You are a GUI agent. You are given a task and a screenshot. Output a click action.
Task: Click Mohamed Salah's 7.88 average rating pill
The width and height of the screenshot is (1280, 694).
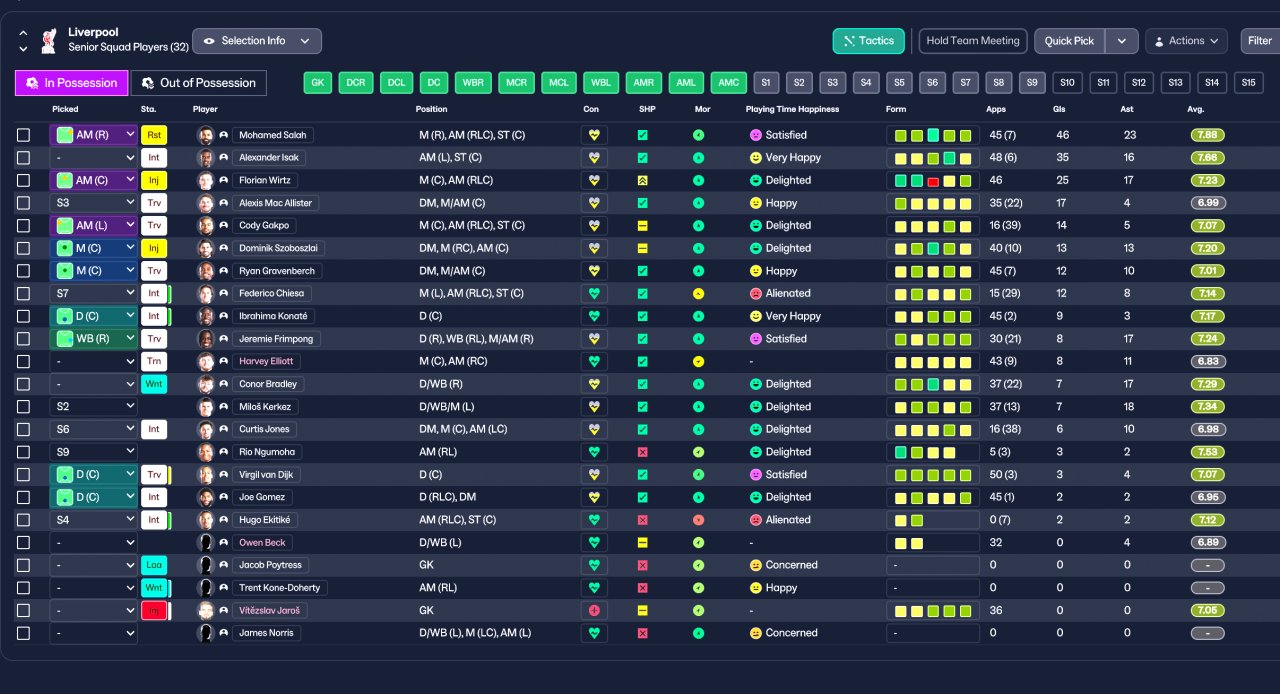pos(1207,135)
